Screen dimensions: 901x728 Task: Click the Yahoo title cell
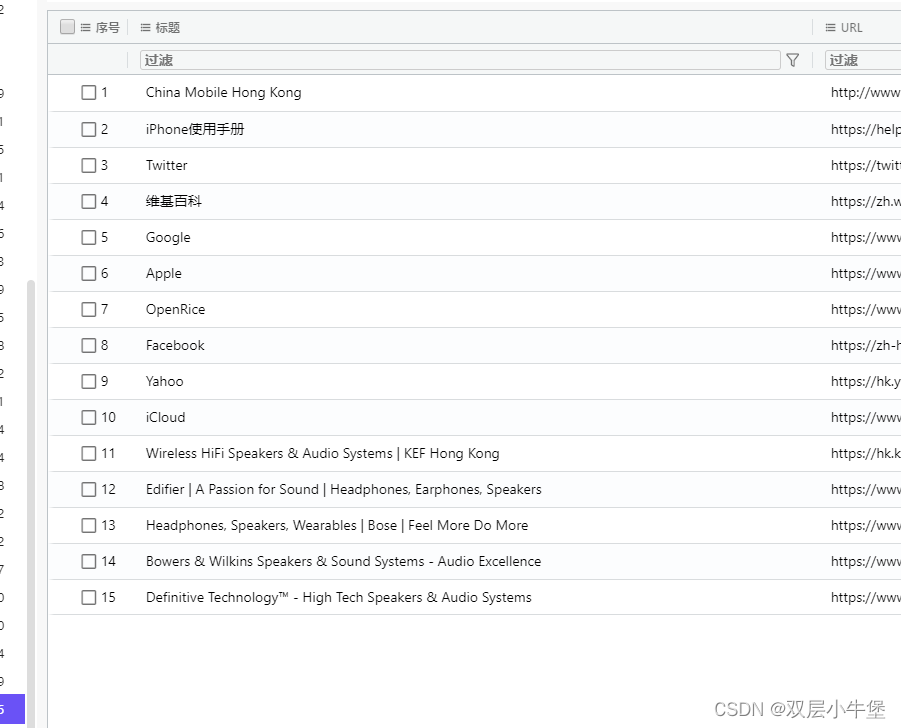pyautogui.click(x=164, y=382)
